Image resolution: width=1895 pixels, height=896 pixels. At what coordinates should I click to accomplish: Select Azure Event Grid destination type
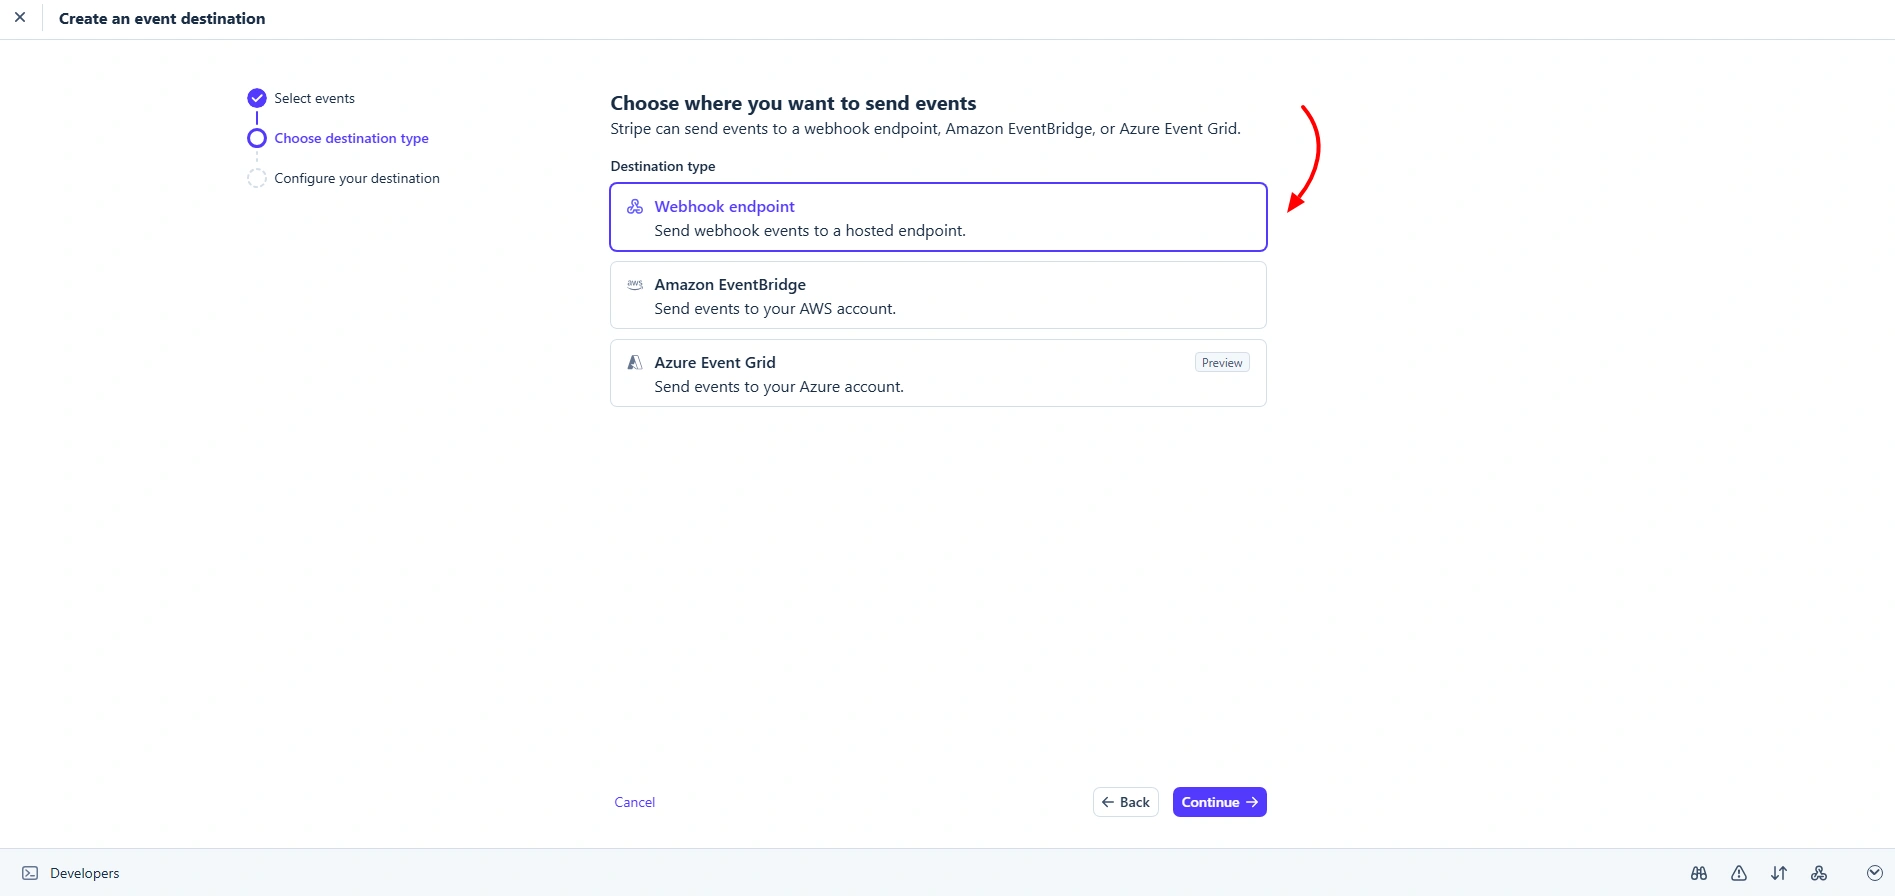coord(938,373)
